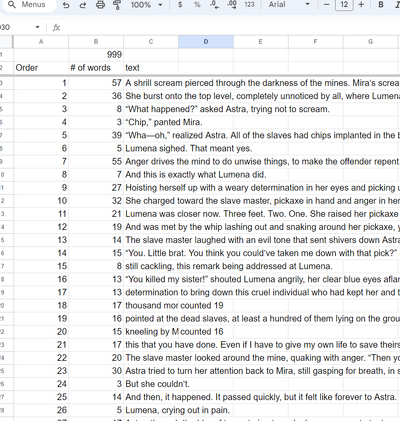
Task: Click 'The slave master laughed' cell
Action: coord(262,240)
